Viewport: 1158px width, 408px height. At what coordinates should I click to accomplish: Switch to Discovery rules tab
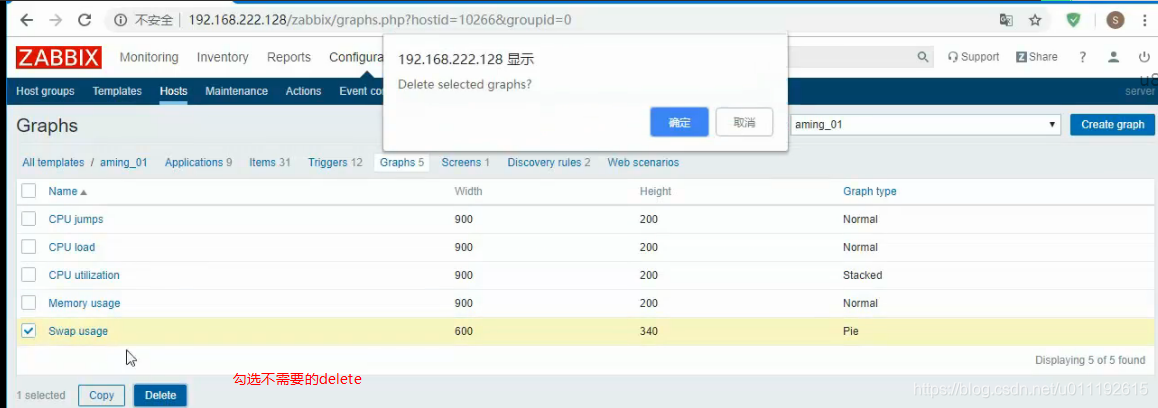544,163
